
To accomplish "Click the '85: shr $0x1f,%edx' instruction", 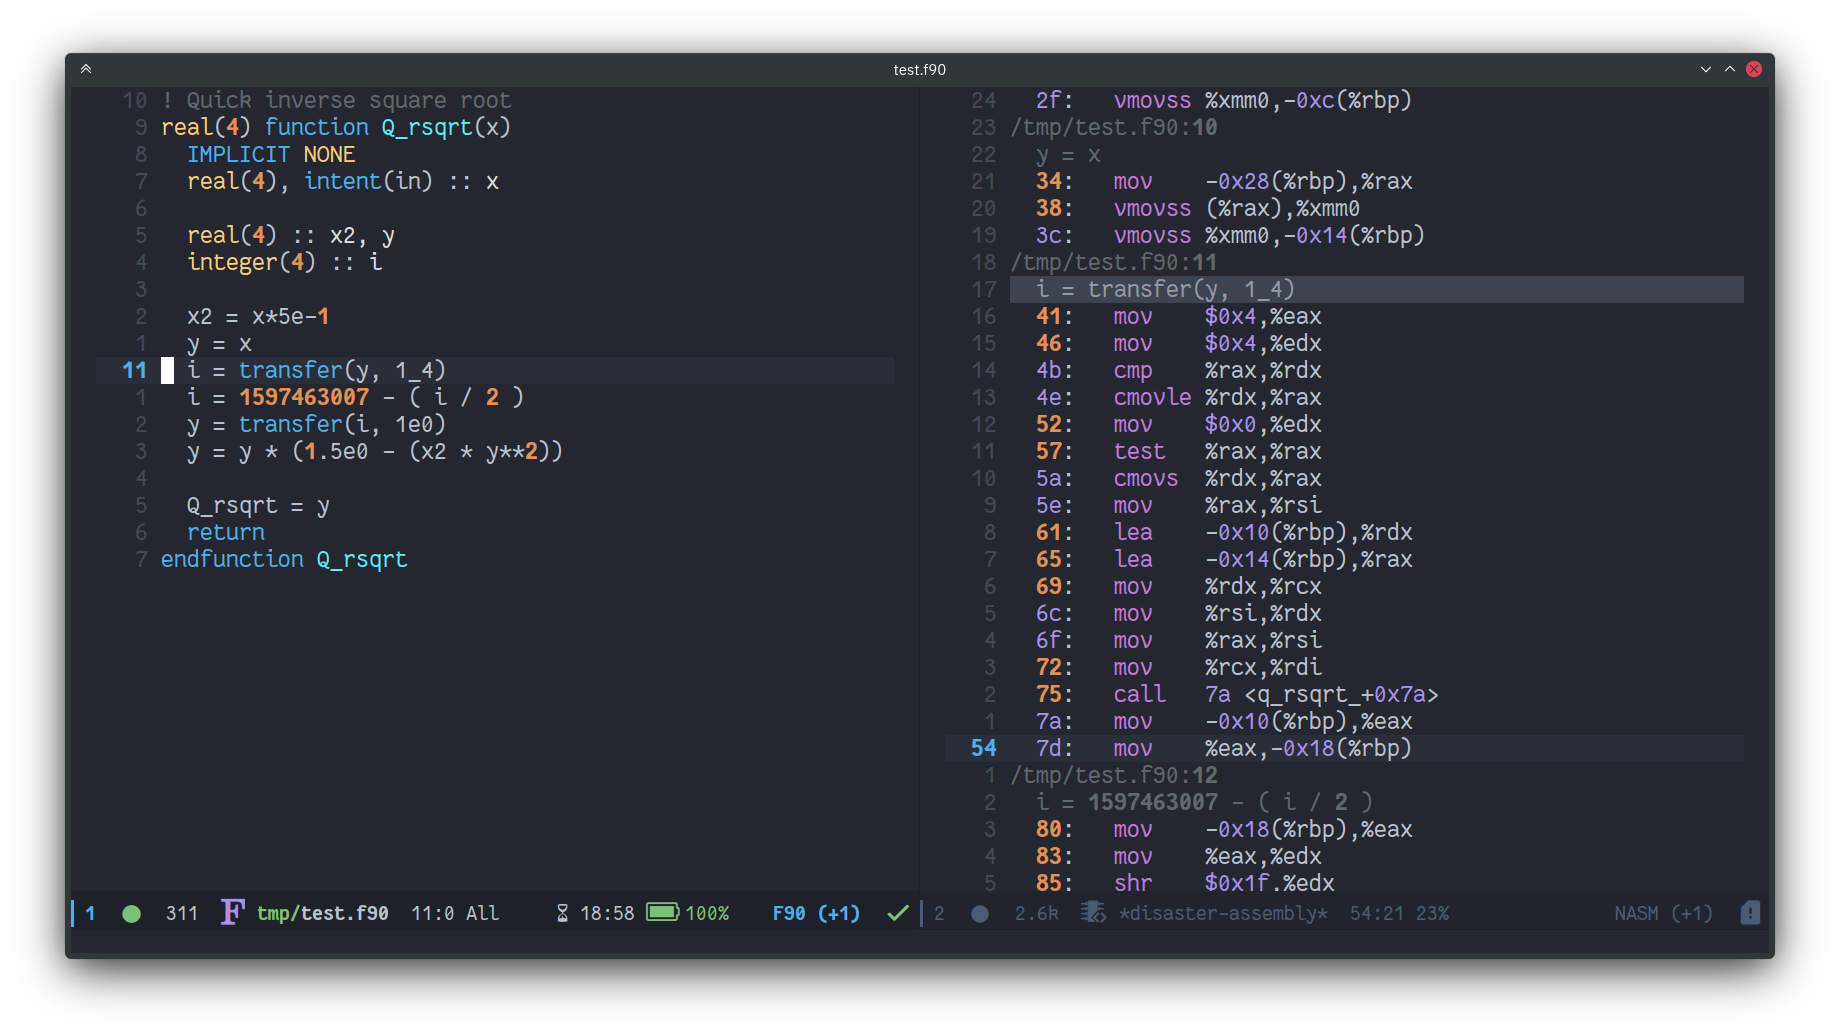I will [x=1185, y=883].
